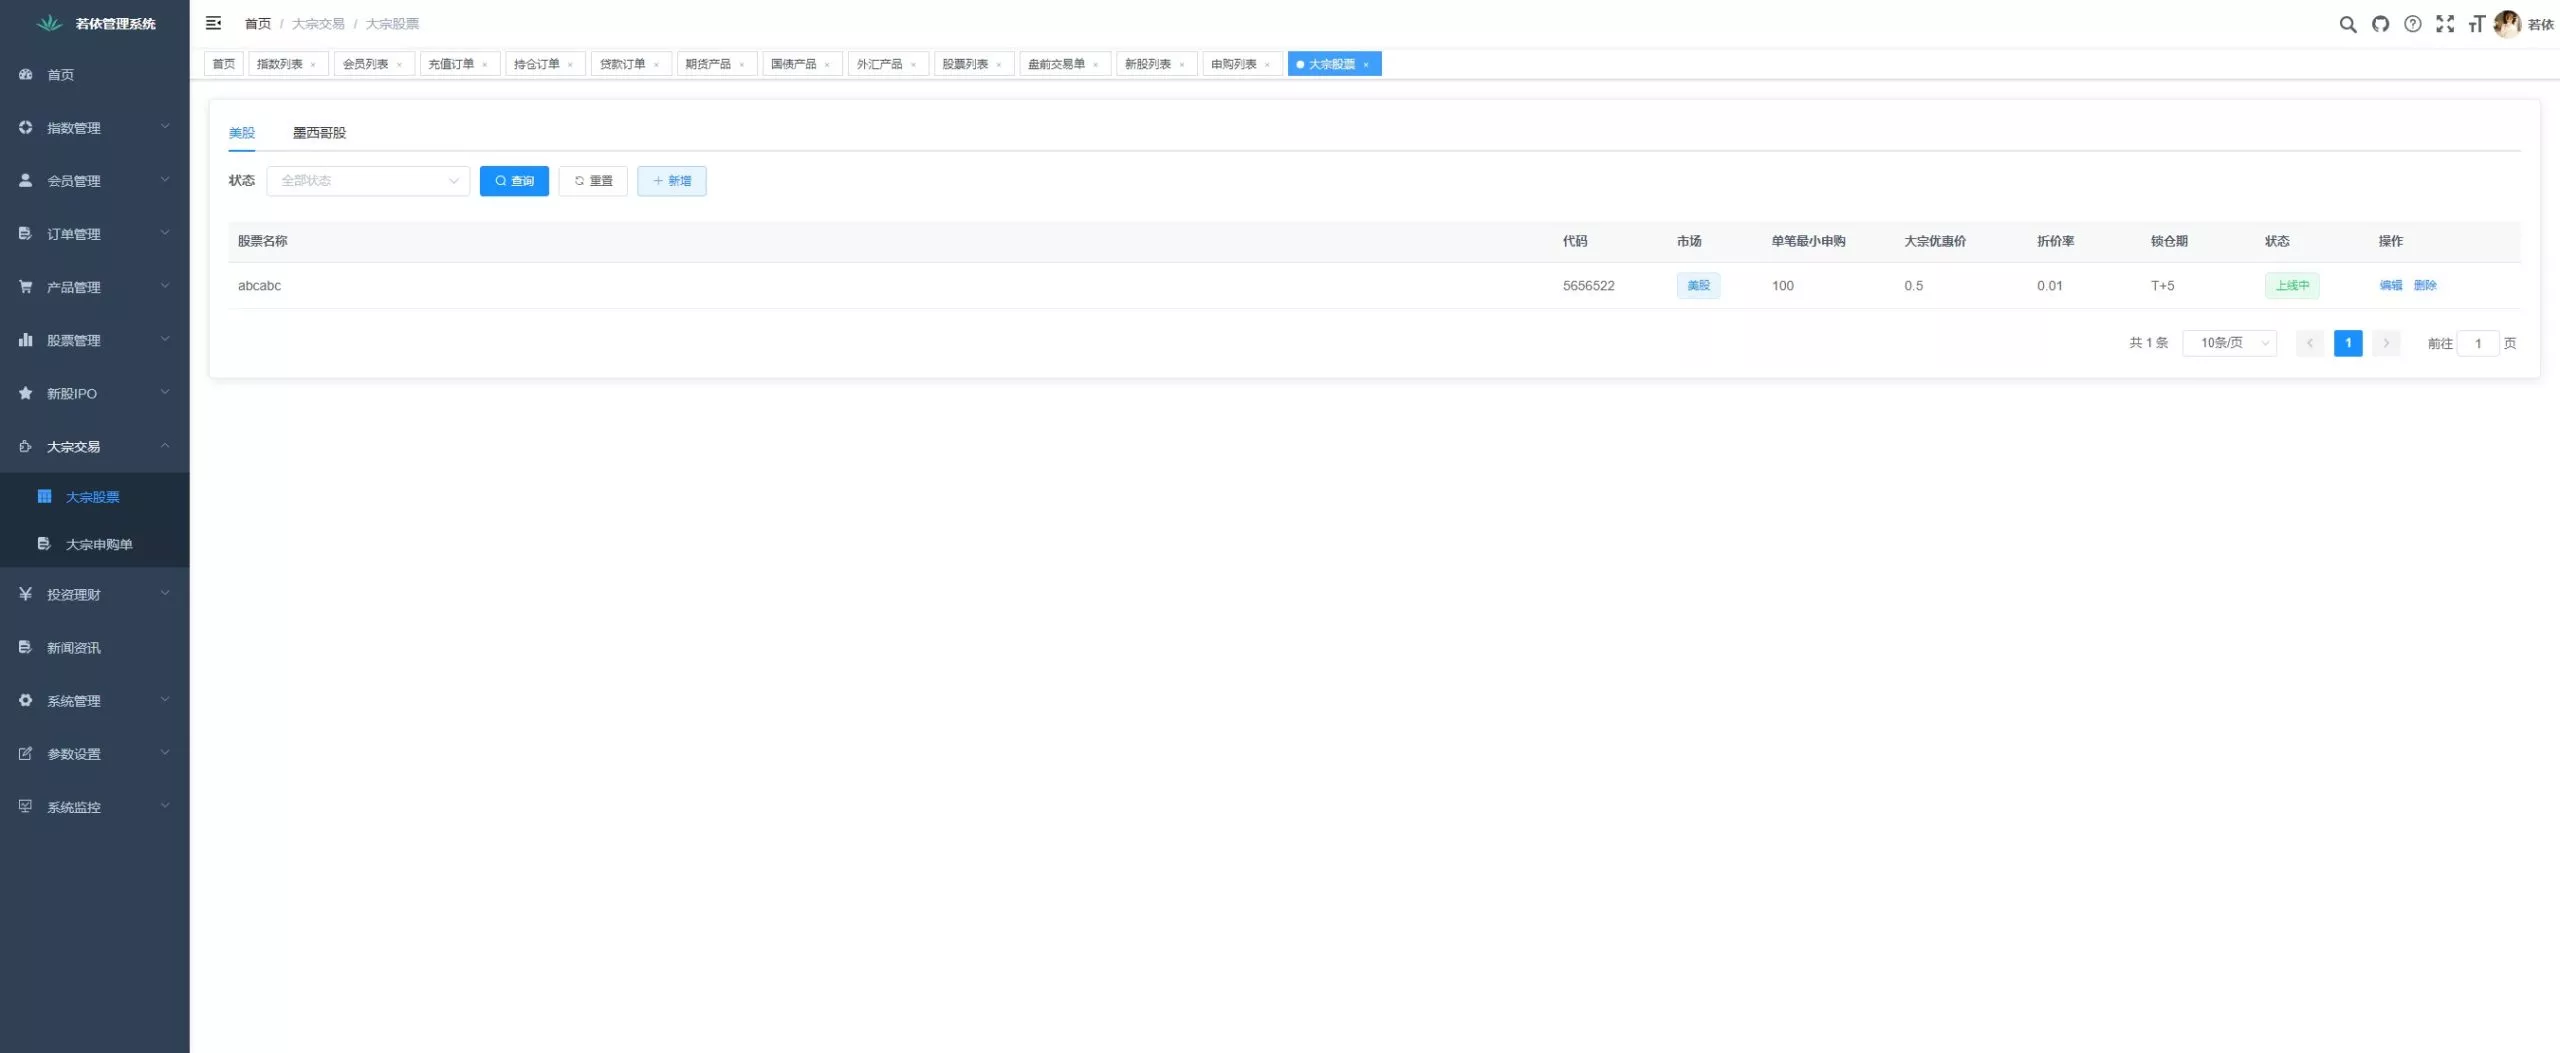
Task: Click the user avatar in header
Action: point(2506,24)
